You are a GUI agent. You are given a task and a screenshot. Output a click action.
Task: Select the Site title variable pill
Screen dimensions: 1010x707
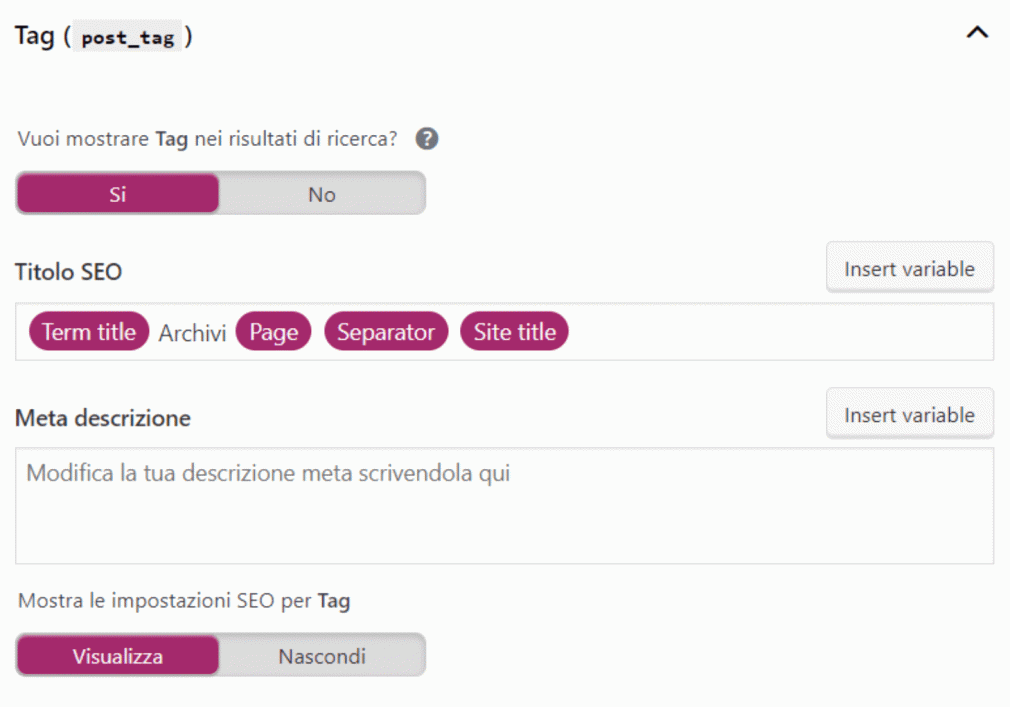pos(514,332)
